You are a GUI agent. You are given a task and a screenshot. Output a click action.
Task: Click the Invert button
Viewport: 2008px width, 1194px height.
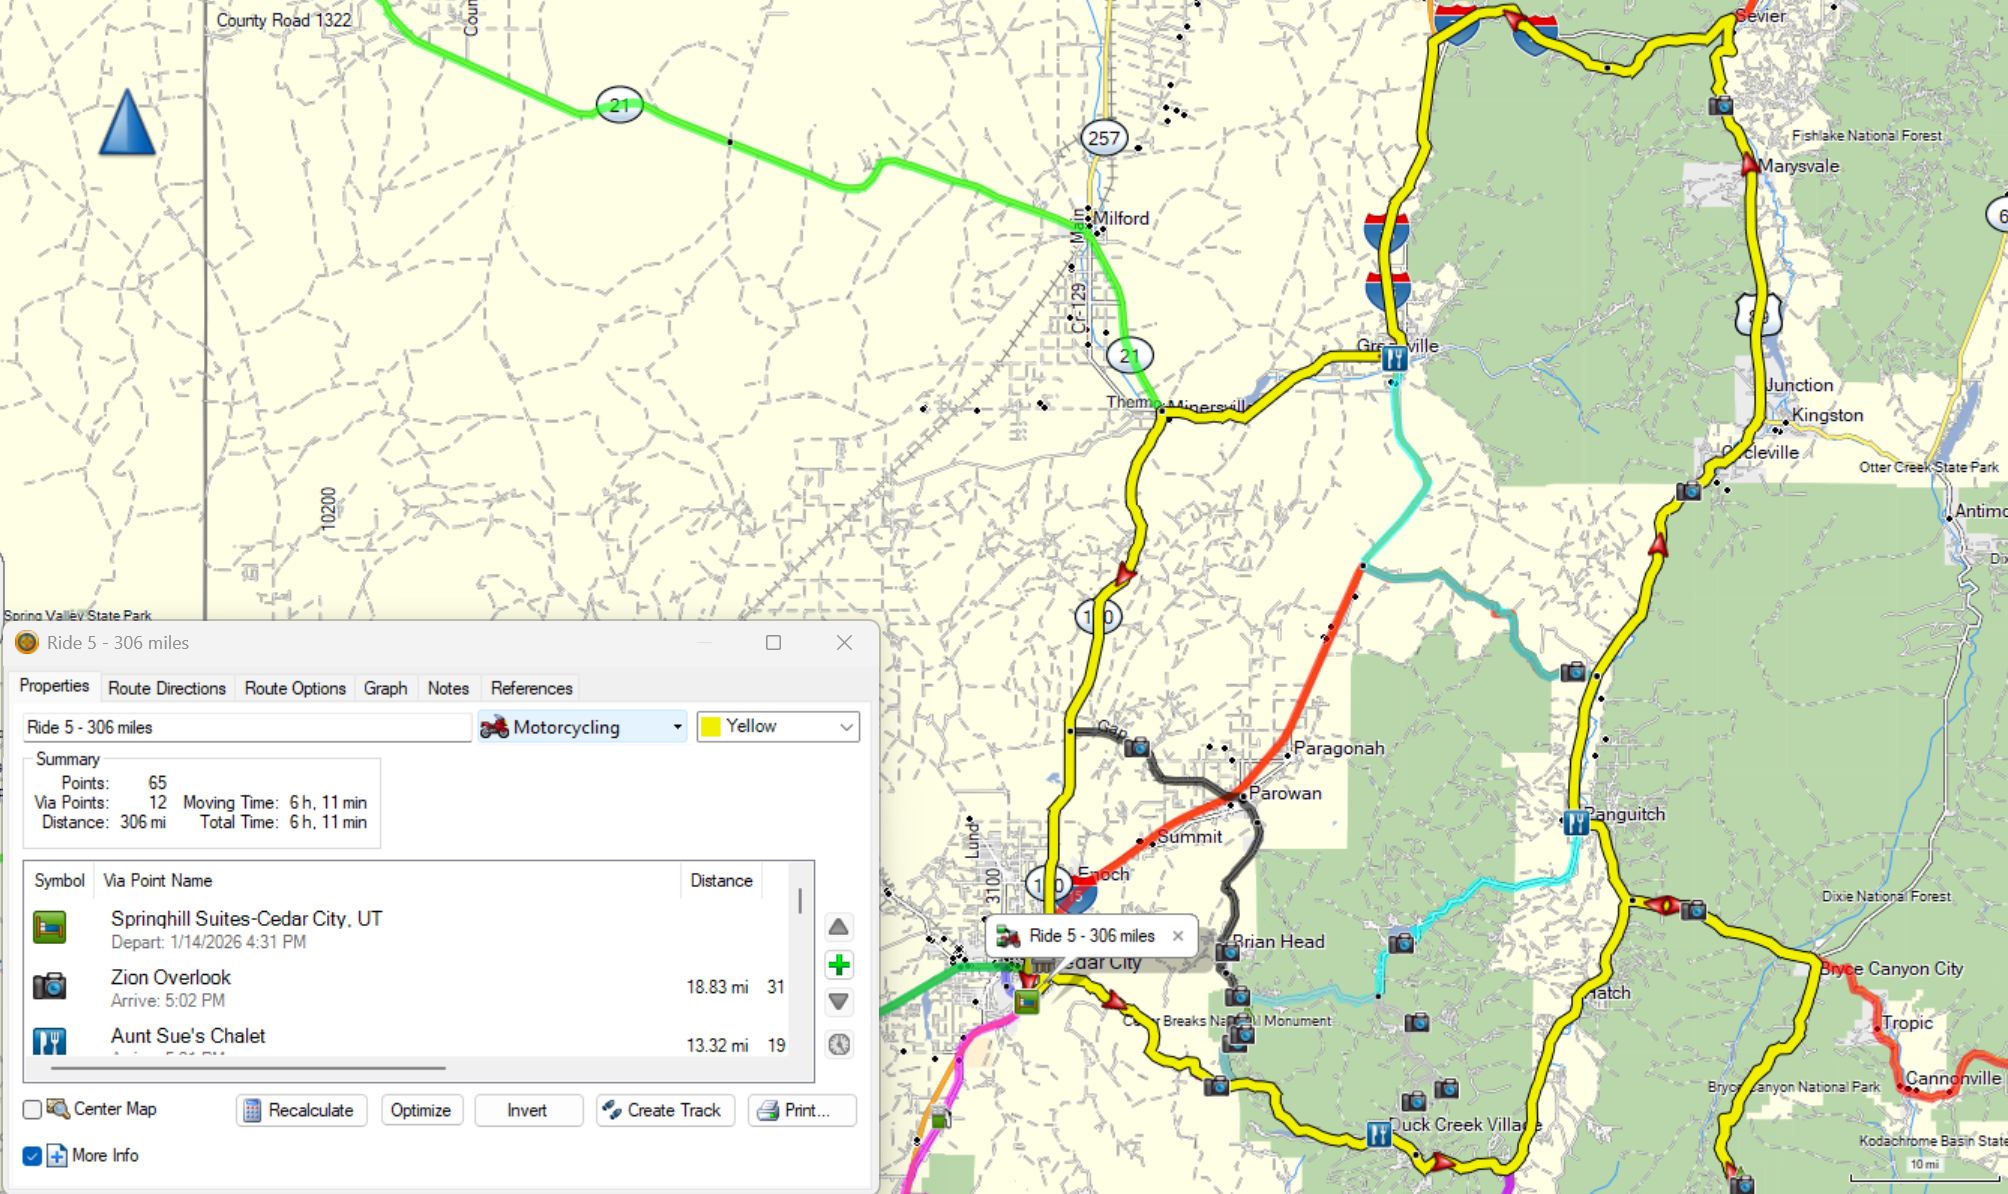tap(527, 1110)
